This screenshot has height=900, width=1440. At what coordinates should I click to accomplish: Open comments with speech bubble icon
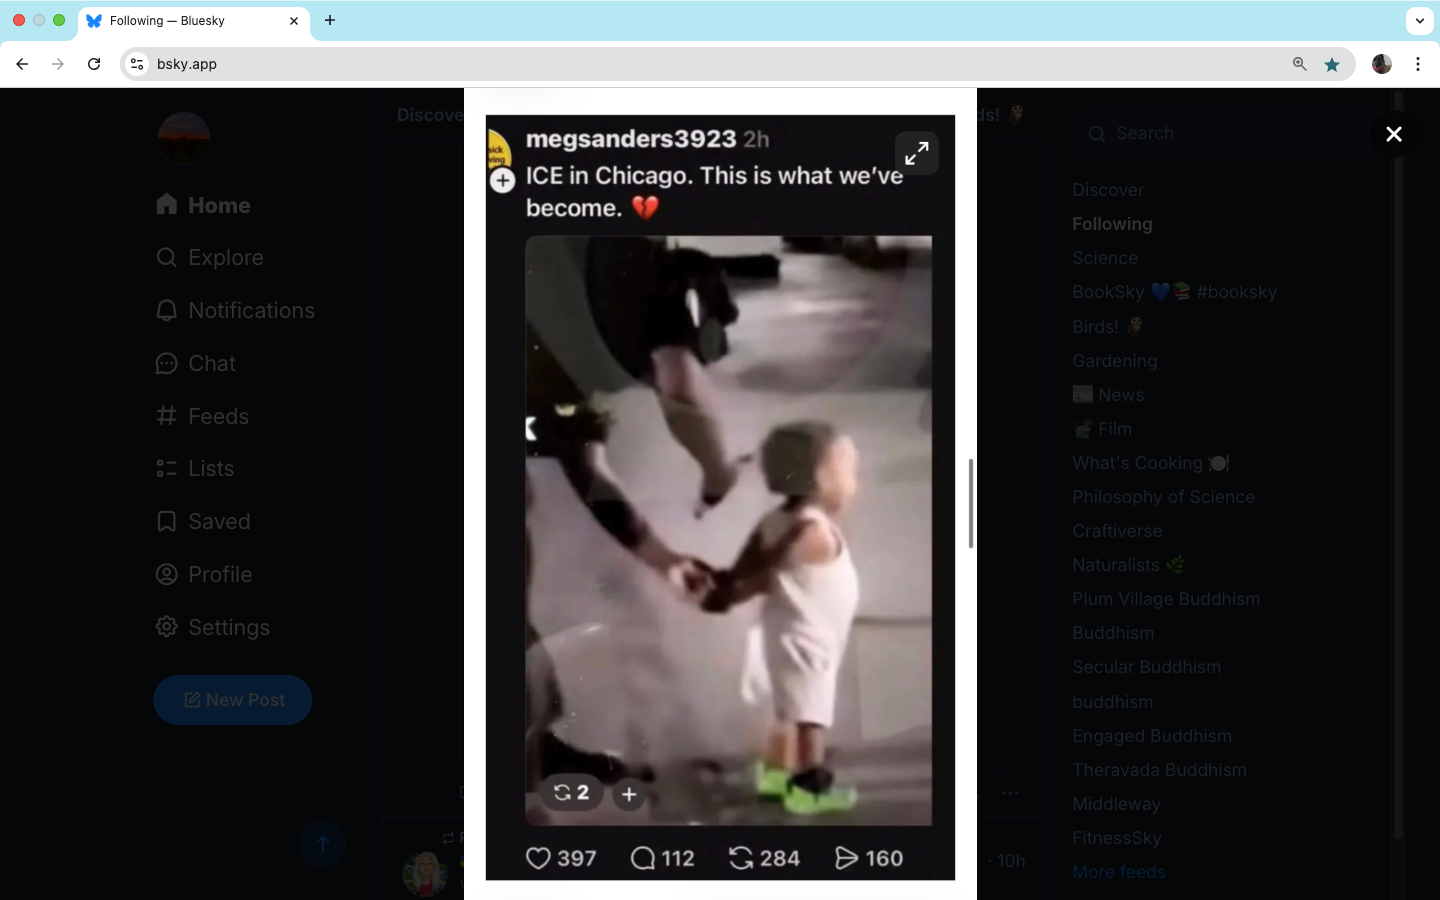643,858
